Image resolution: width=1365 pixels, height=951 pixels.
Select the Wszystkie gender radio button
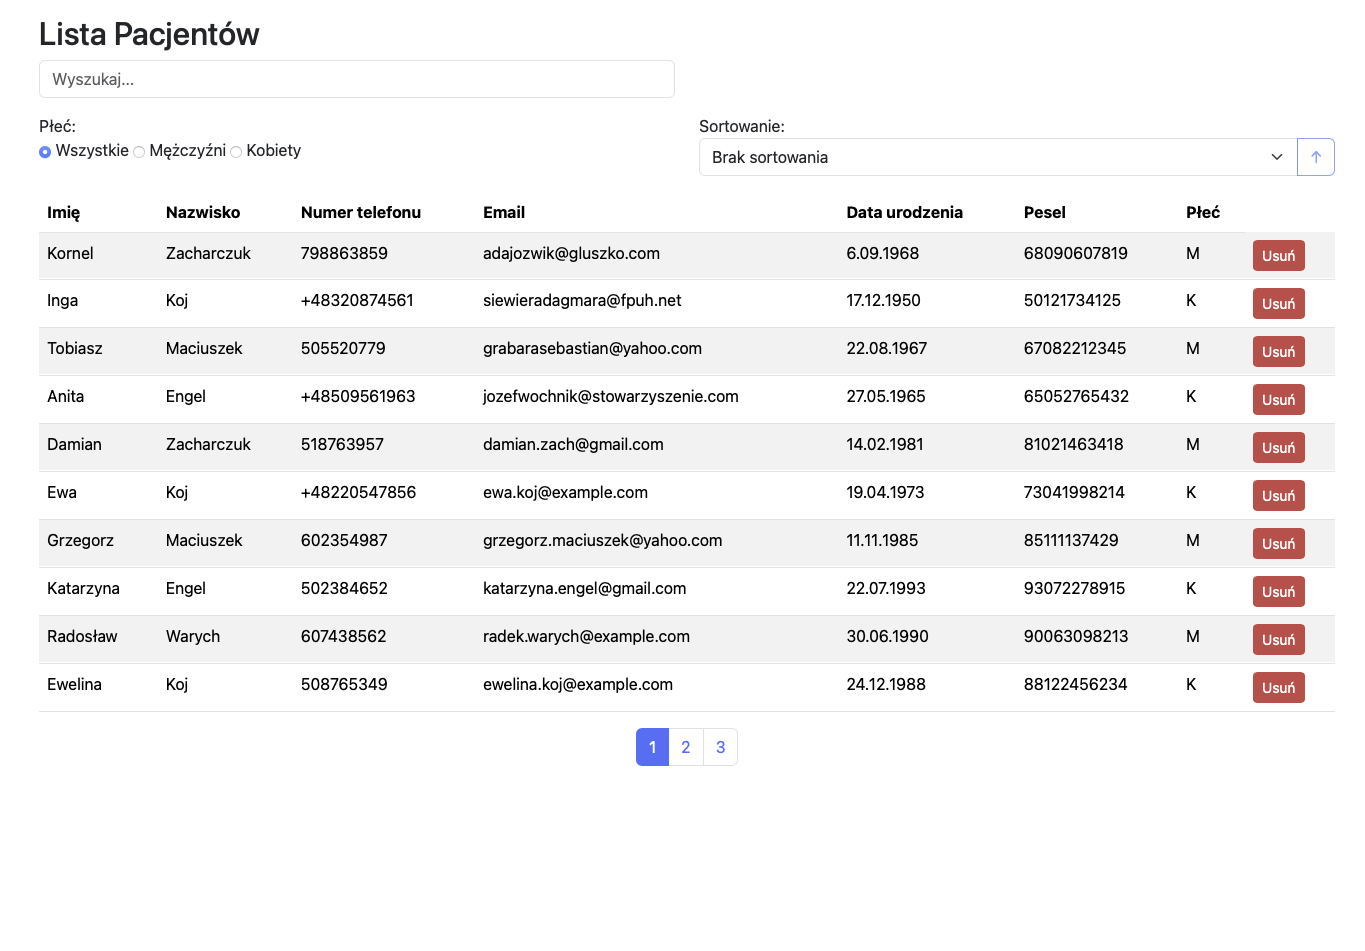(45, 152)
